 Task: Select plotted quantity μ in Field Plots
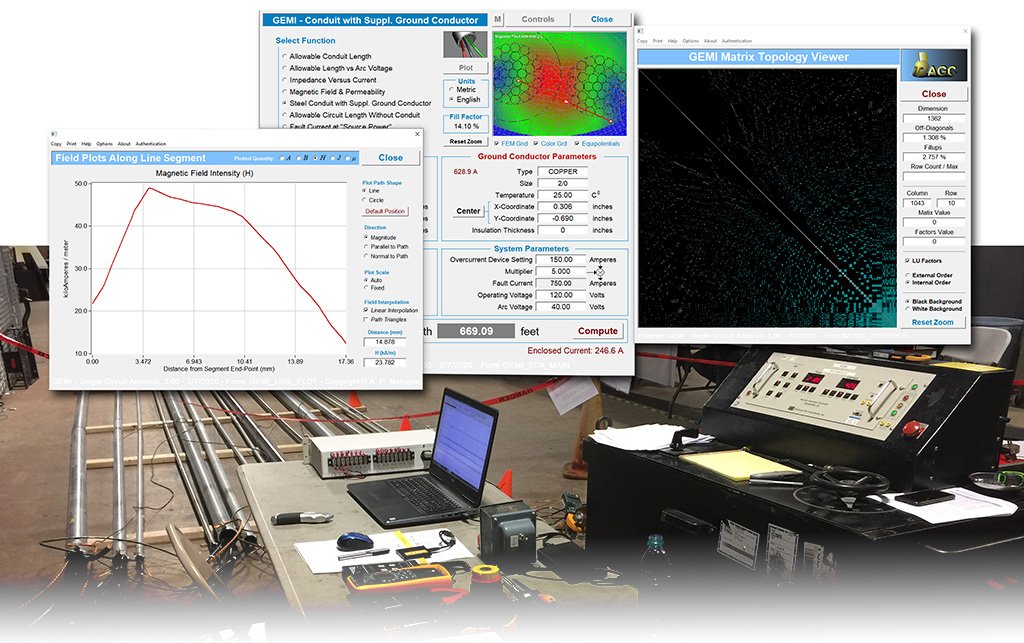coord(348,158)
